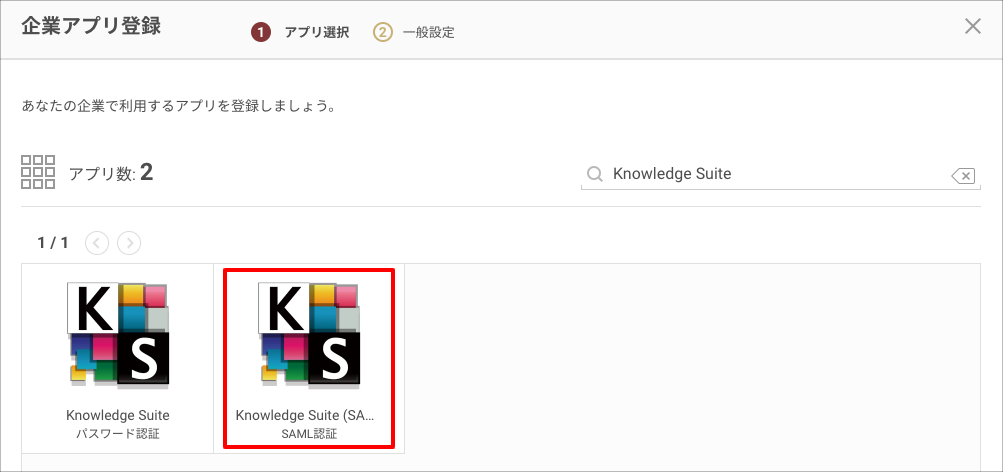Click the Knowledge Suite (SA... app name

point(304,415)
